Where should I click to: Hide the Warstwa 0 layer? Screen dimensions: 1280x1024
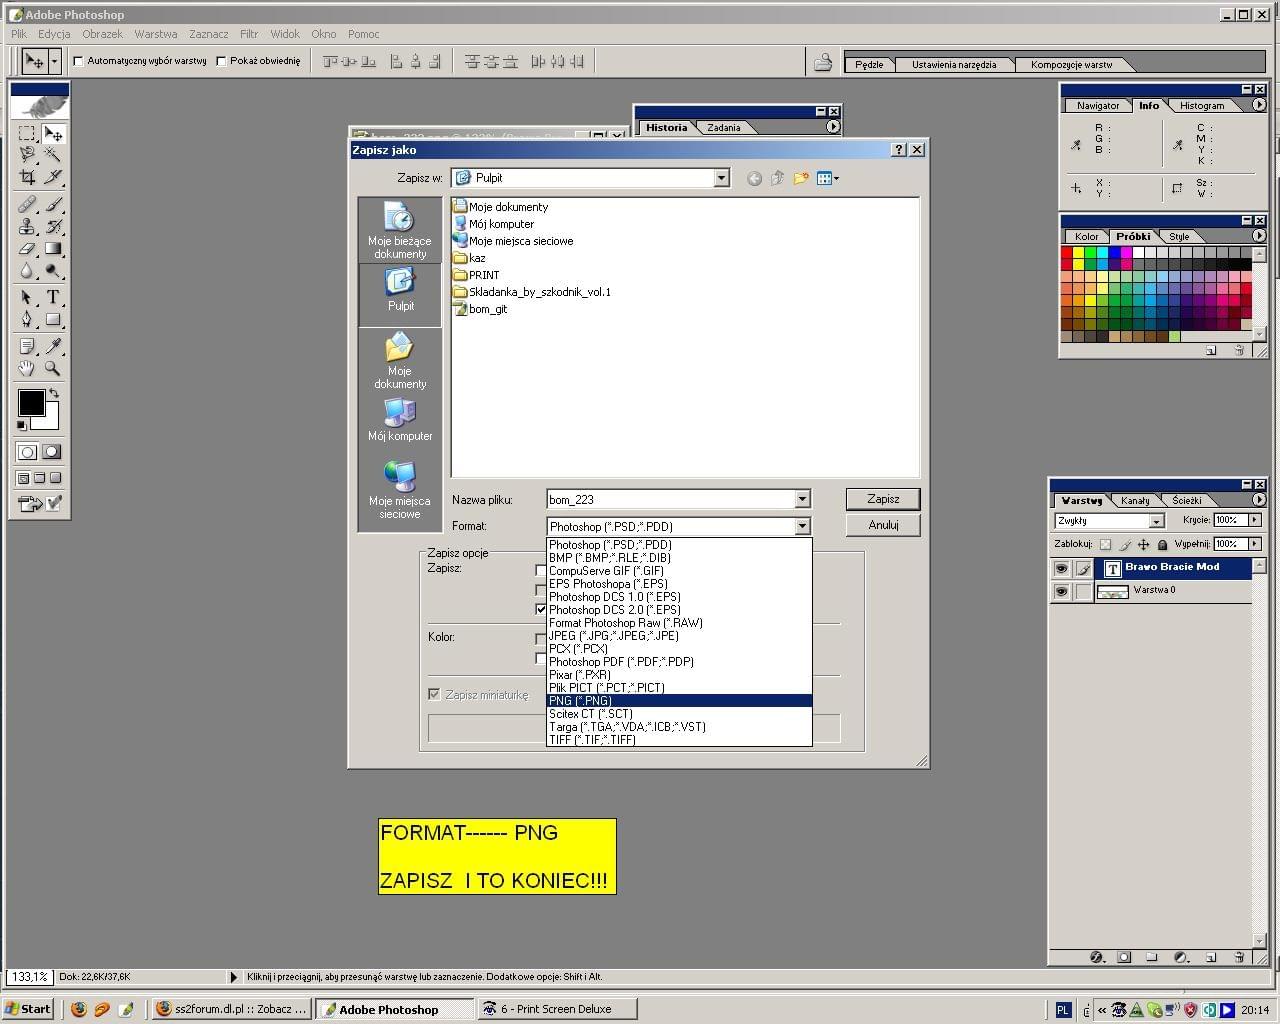tap(1061, 592)
